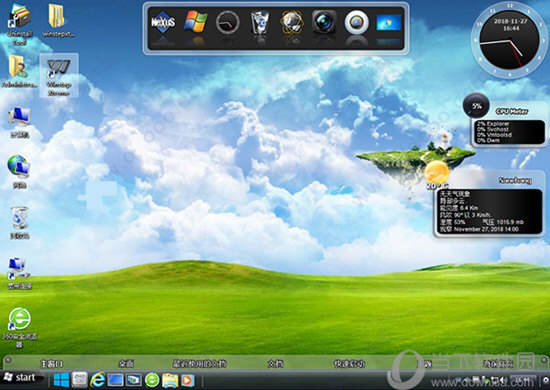
Task: Click the camera lens icon in the dock
Action: 324,22
